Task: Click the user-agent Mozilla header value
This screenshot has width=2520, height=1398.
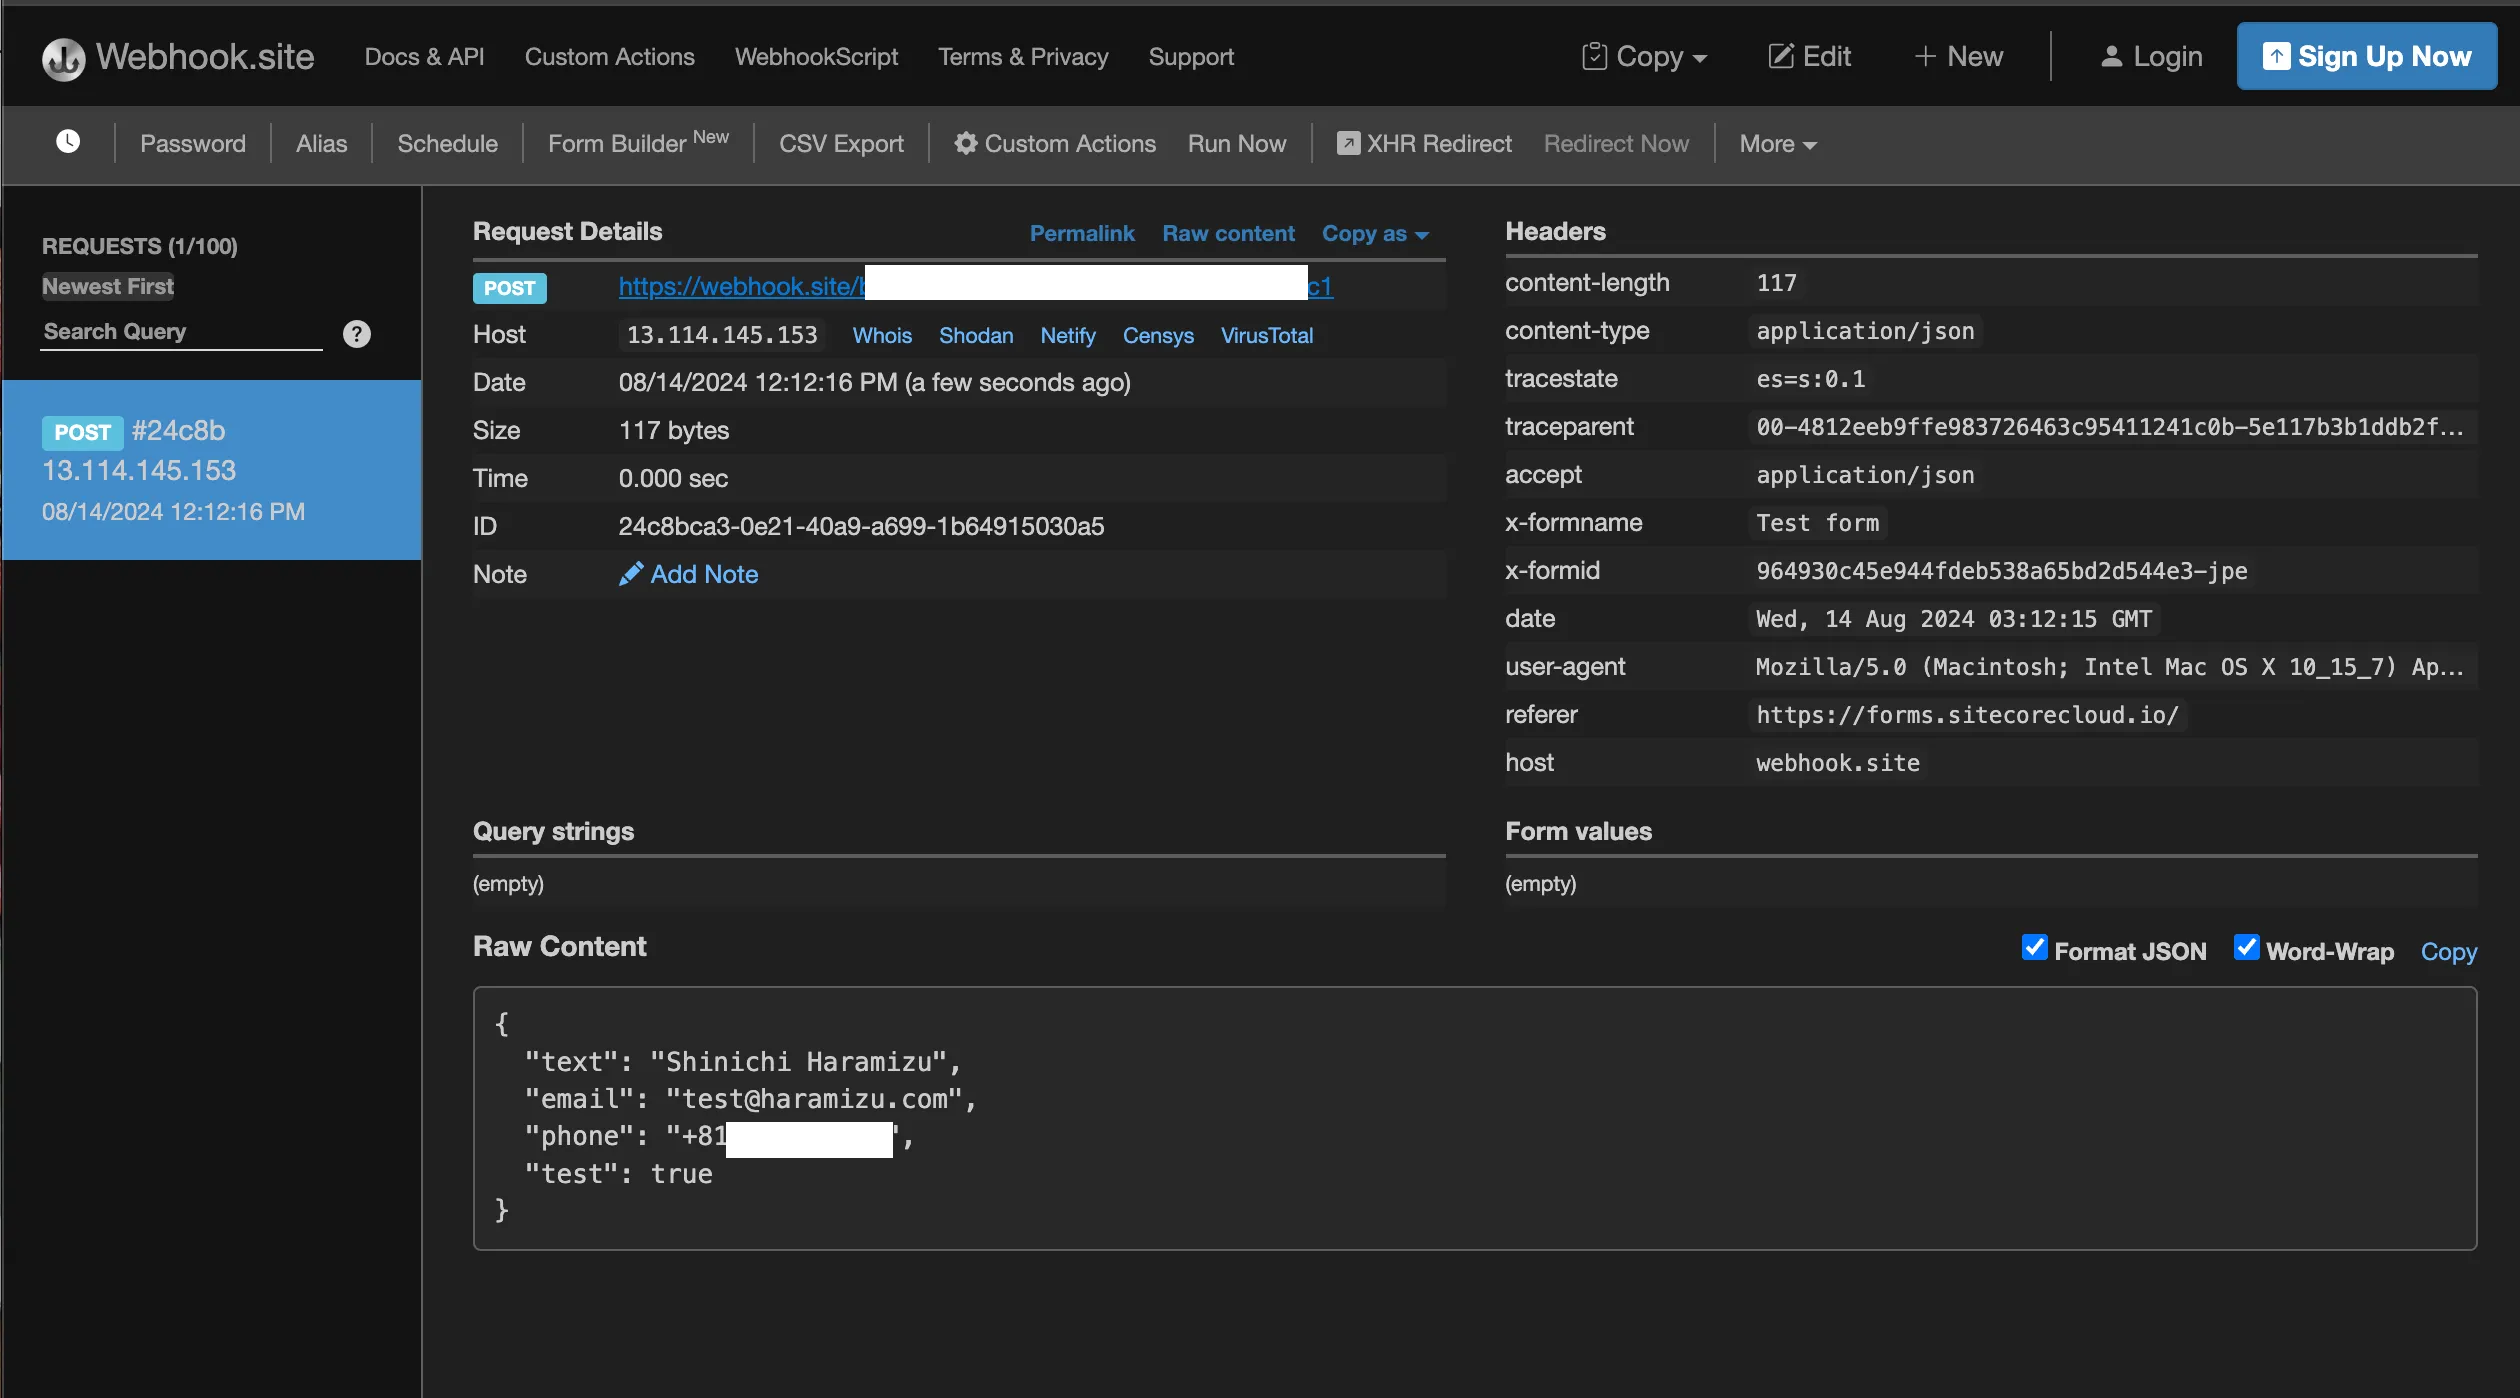Action: click(x=2109, y=667)
